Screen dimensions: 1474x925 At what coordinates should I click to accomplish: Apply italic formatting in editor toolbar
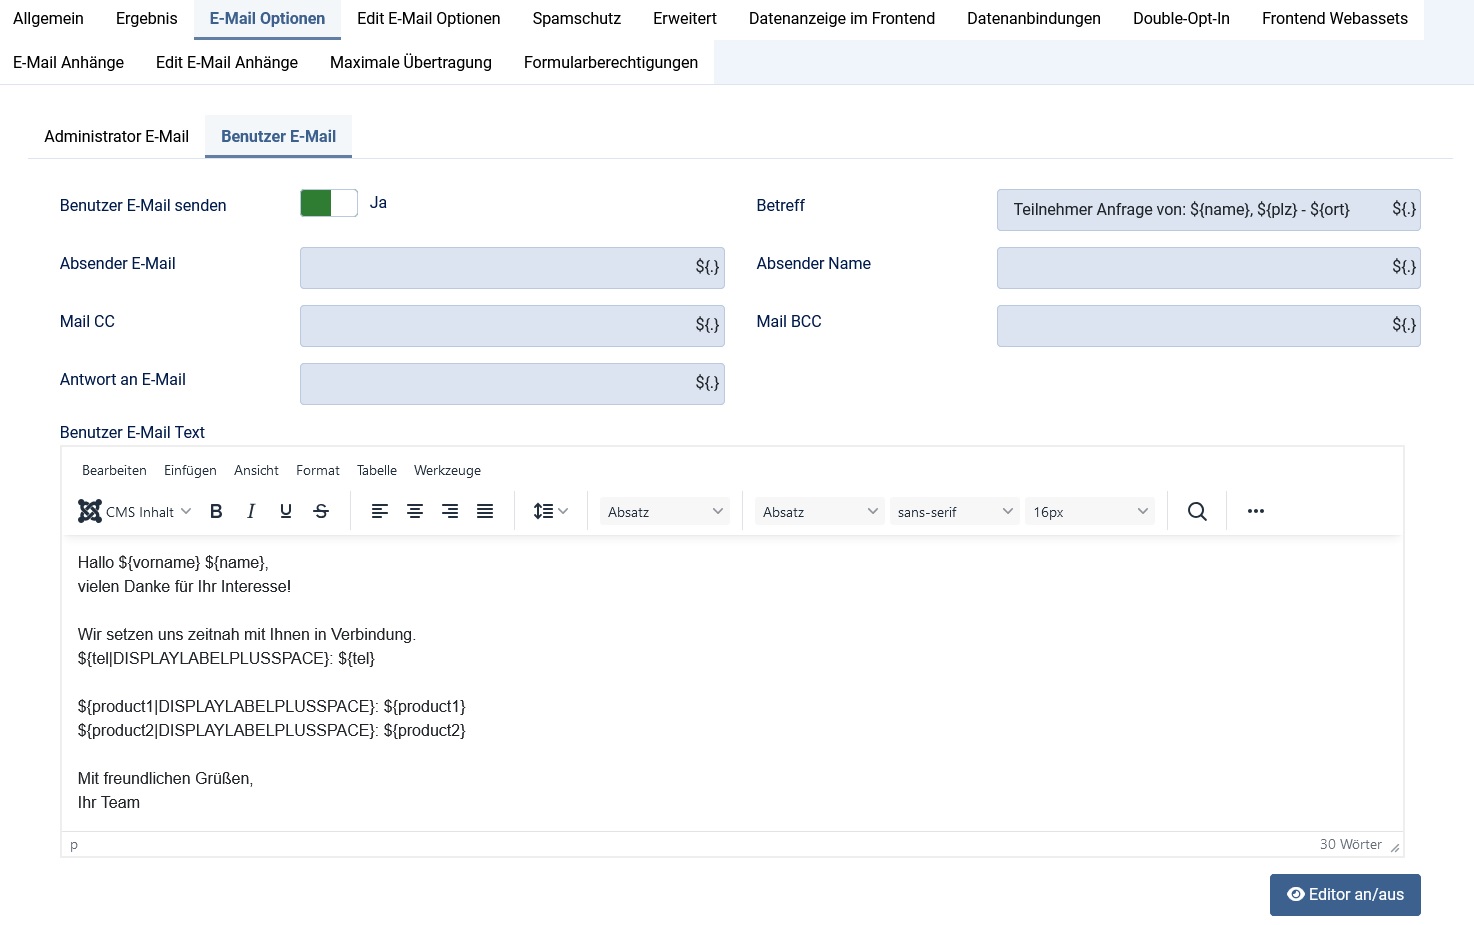251,512
